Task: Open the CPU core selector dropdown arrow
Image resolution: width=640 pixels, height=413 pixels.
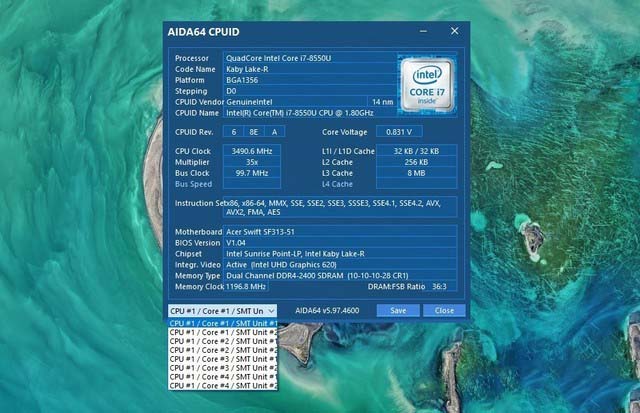Action: tap(271, 311)
